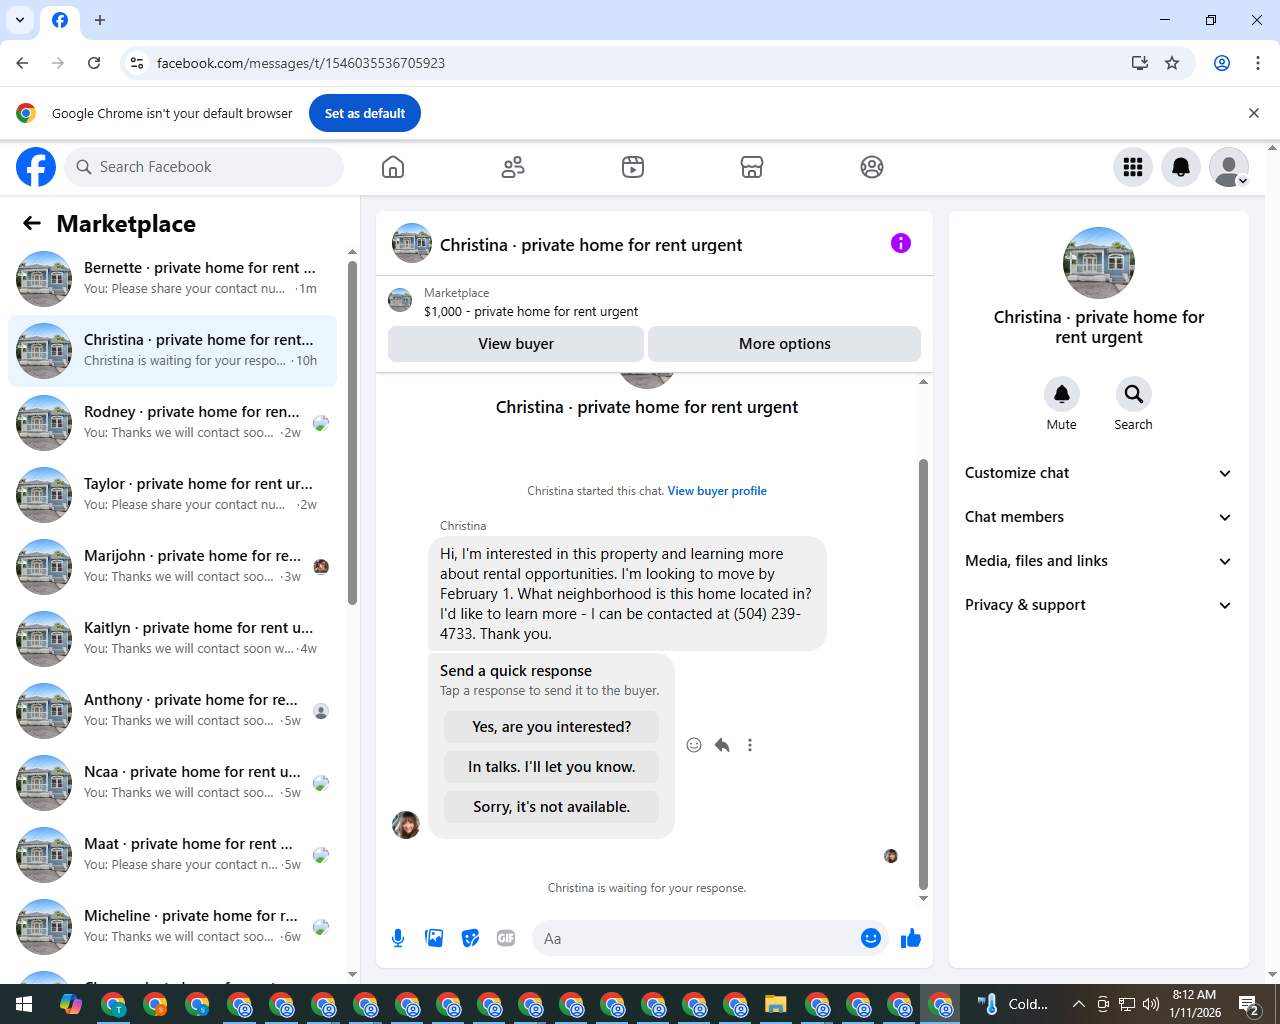Open a new browser tab
The image size is (1280, 1024).
point(100,20)
